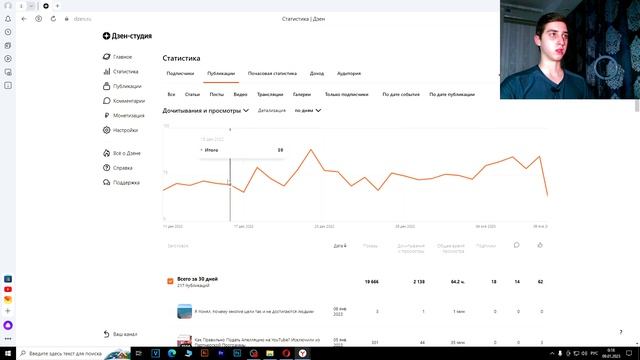Screen dimensions: 640x360
Task: Sort table by likes thumbs-up column
Action: pos(540,245)
